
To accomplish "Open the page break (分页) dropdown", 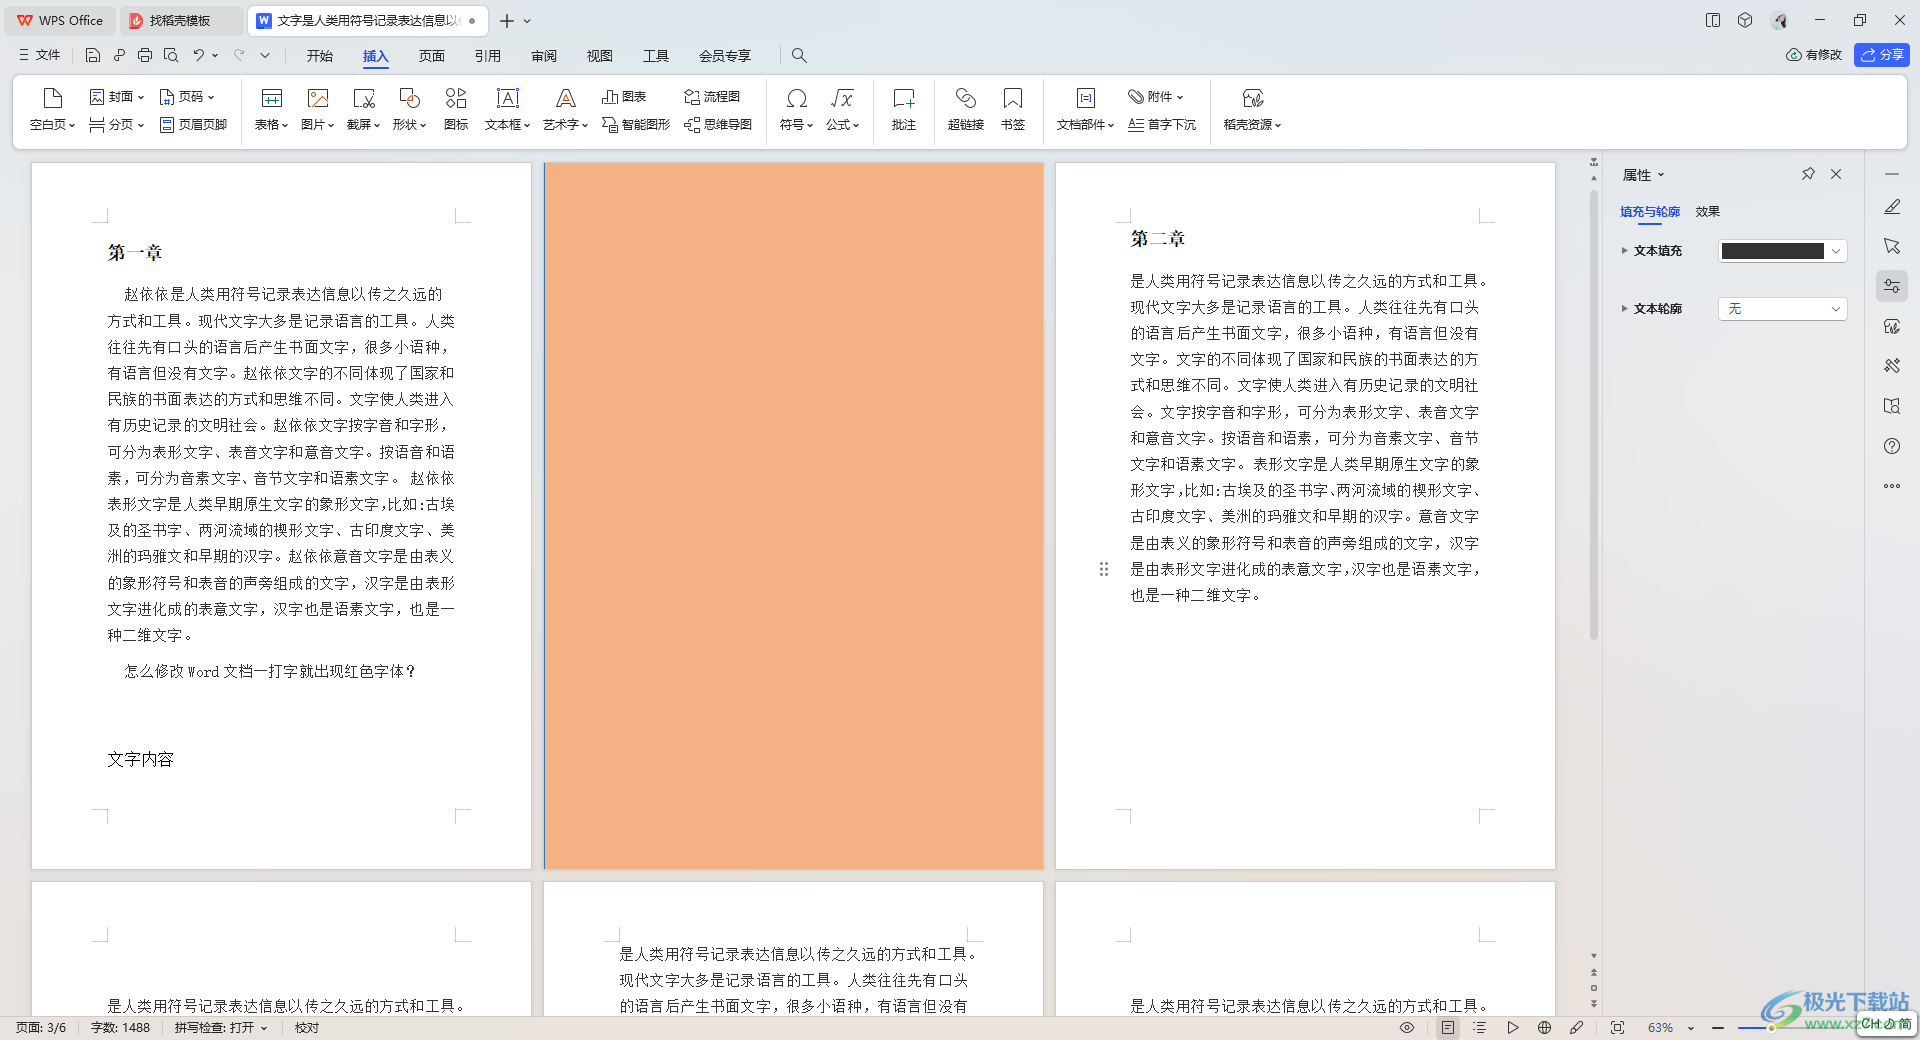I will click(x=117, y=125).
